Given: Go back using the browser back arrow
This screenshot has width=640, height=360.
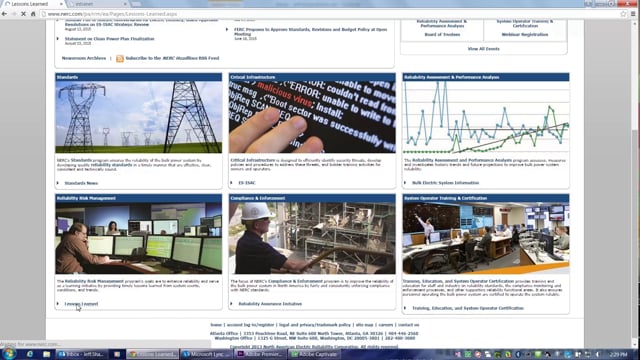Looking at the screenshot, I should click(x=4, y=14).
